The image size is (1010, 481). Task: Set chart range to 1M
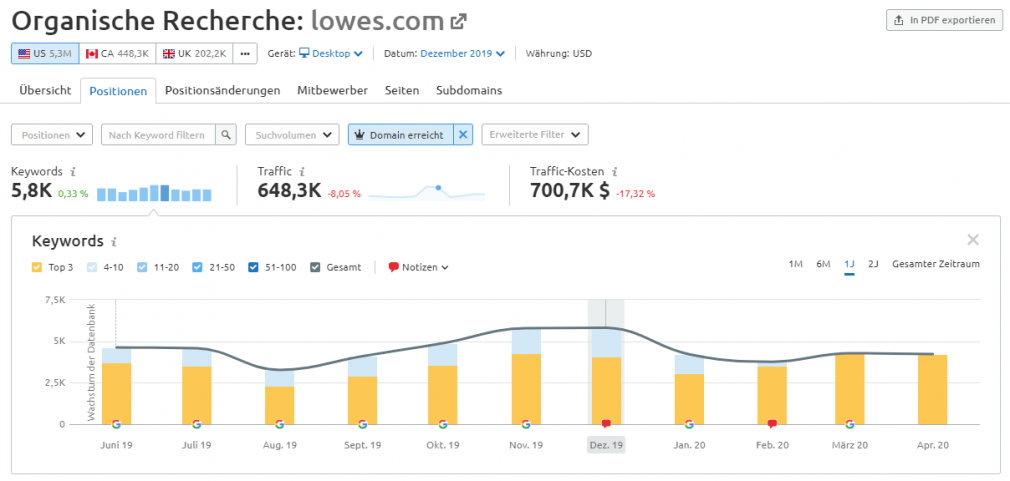(x=796, y=264)
